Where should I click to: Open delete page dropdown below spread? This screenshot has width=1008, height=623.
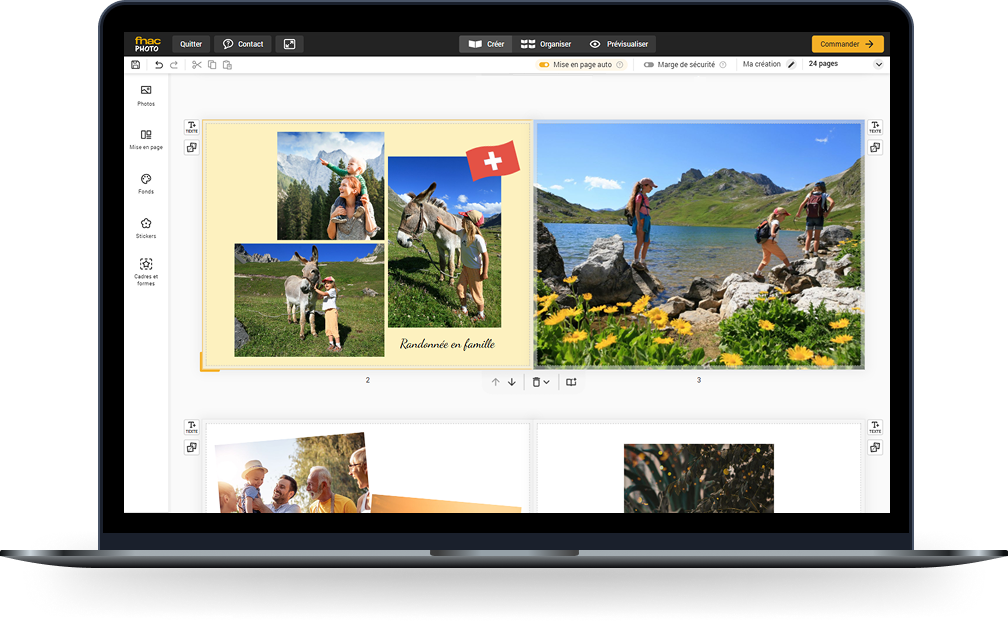click(541, 382)
